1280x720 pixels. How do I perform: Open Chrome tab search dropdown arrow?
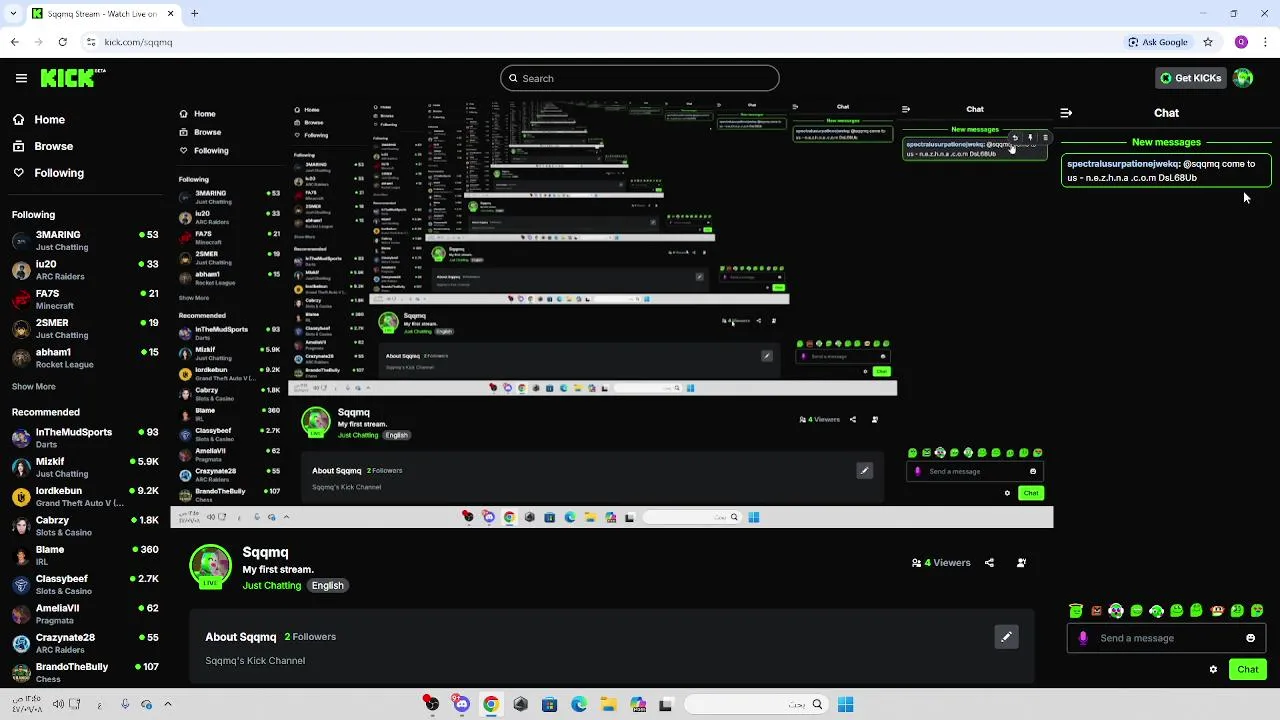coord(12,14)
